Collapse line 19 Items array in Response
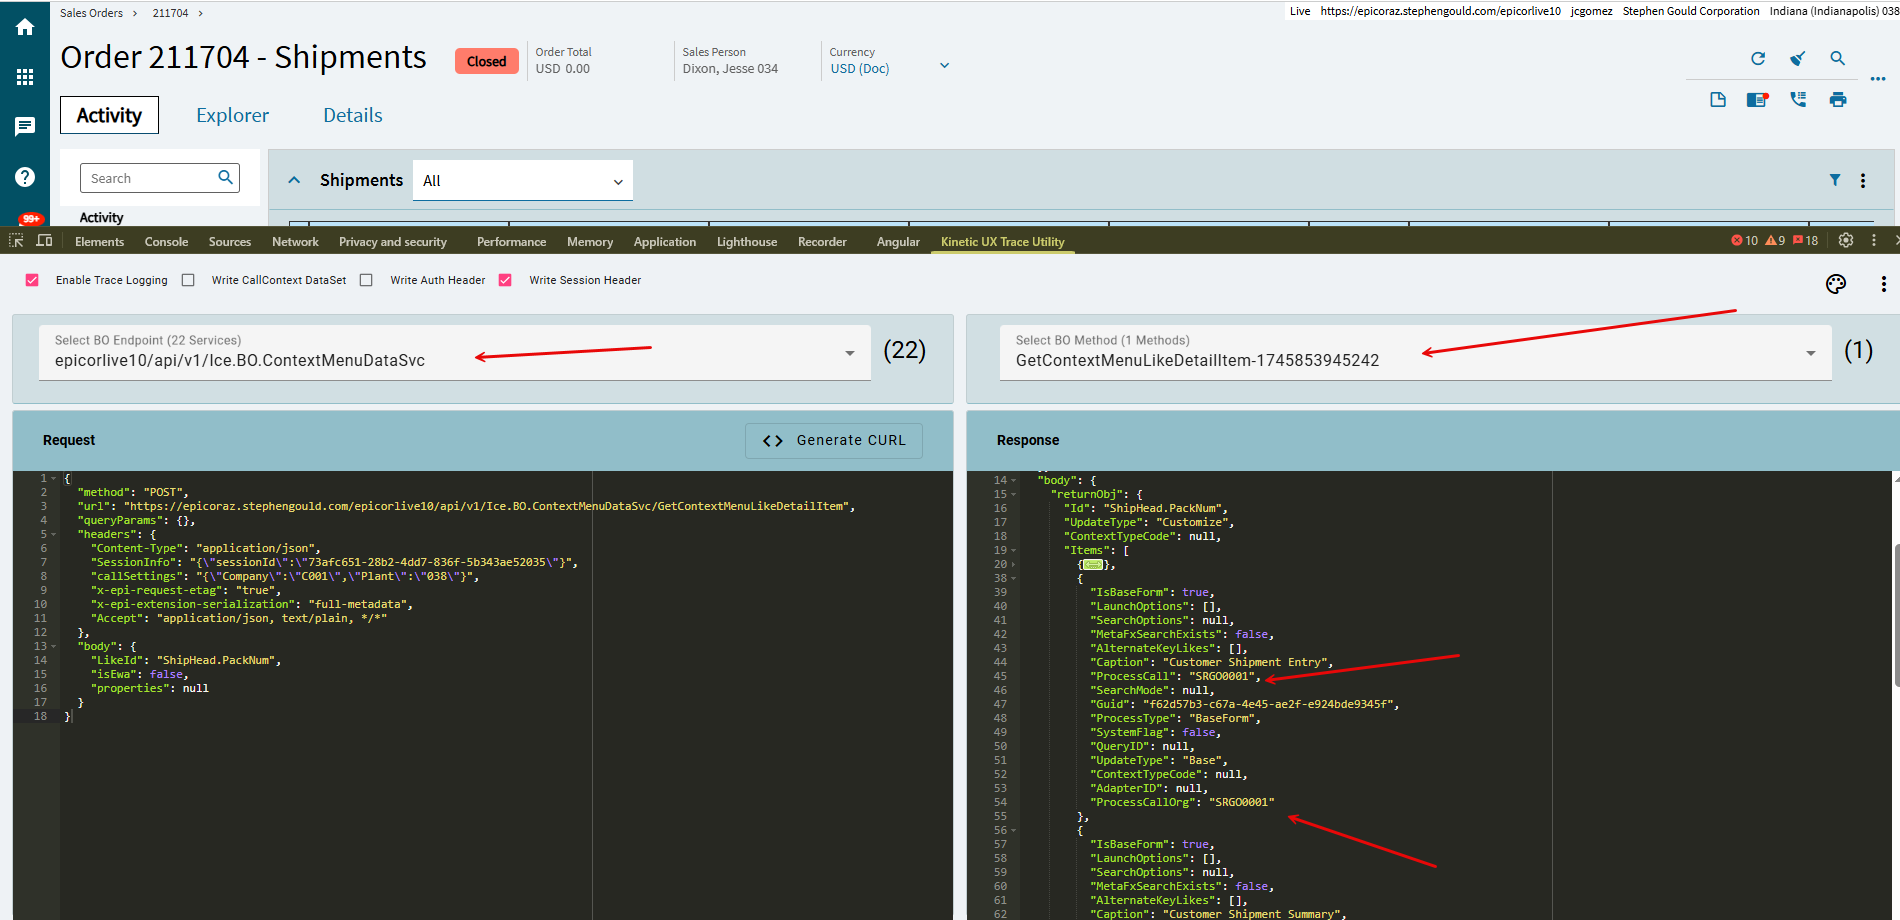Image resolution: width=1900 pixels, height=920 pixels. [1013, 551]
